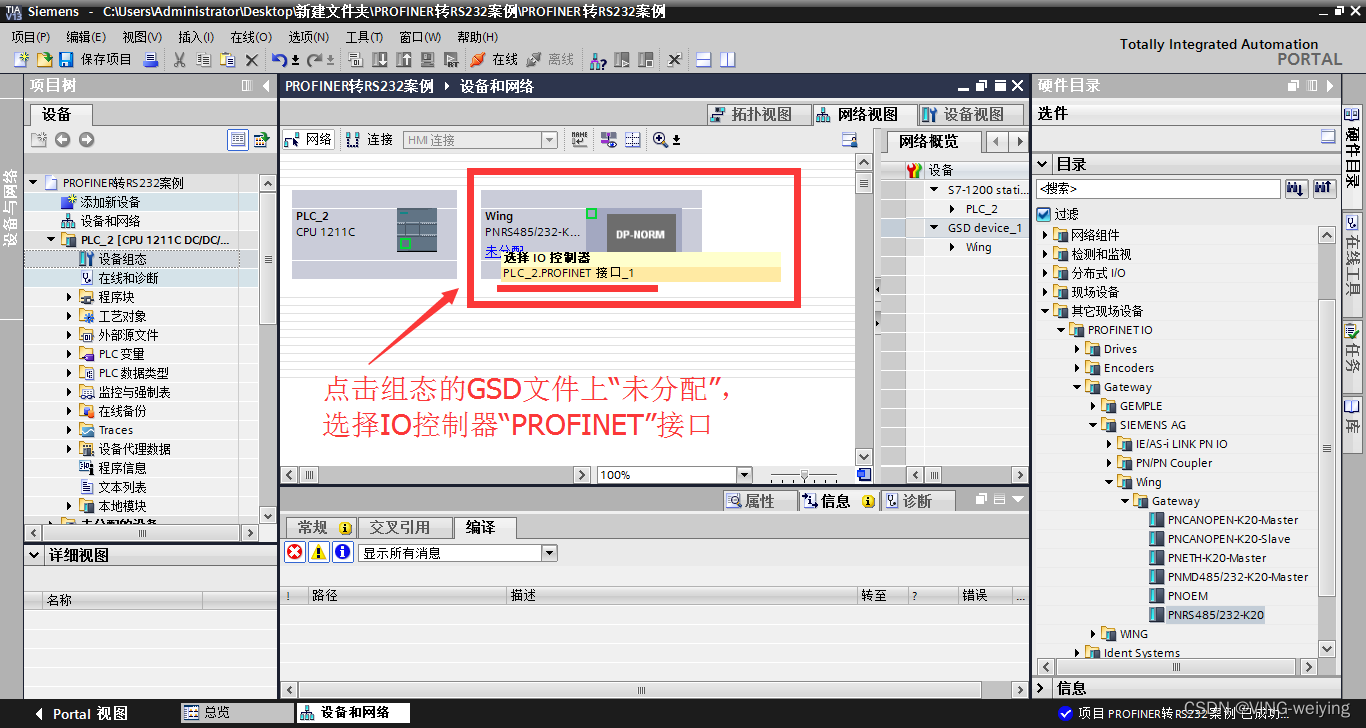The image size is (1366, 728).
Task: Click the Download to device icon
Action: [x=380, y=60]
